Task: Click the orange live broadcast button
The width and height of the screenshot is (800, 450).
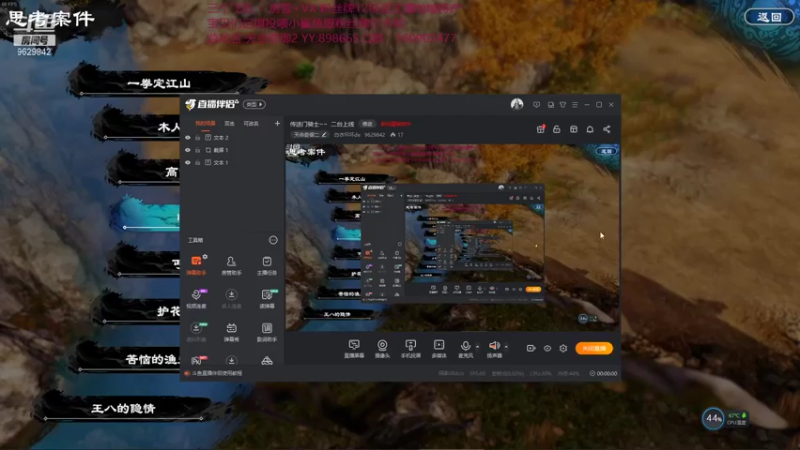Action: click(x=594, y=348)
